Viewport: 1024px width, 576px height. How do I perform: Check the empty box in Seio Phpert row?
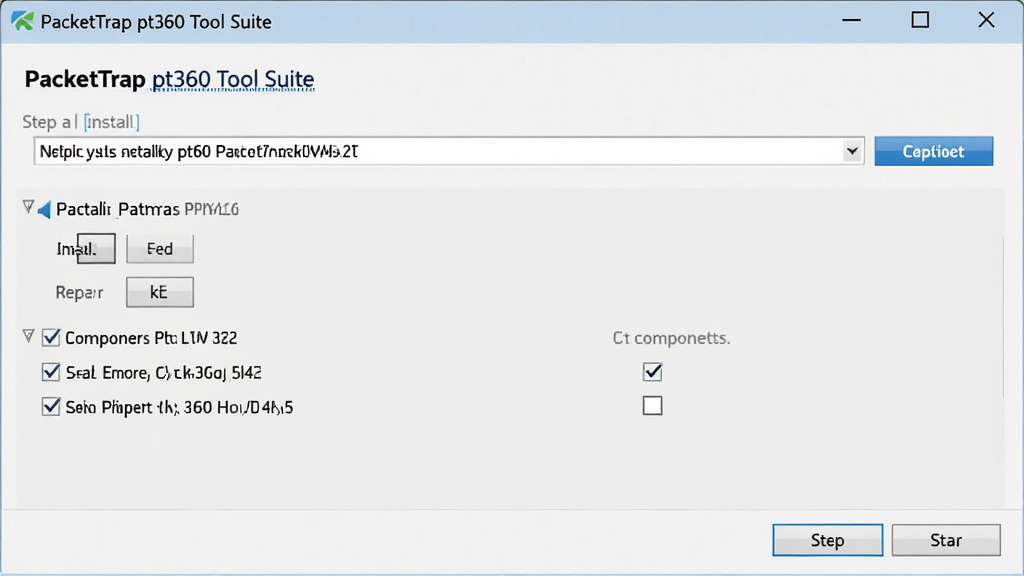pyautogui.click(x=652, y=406)
